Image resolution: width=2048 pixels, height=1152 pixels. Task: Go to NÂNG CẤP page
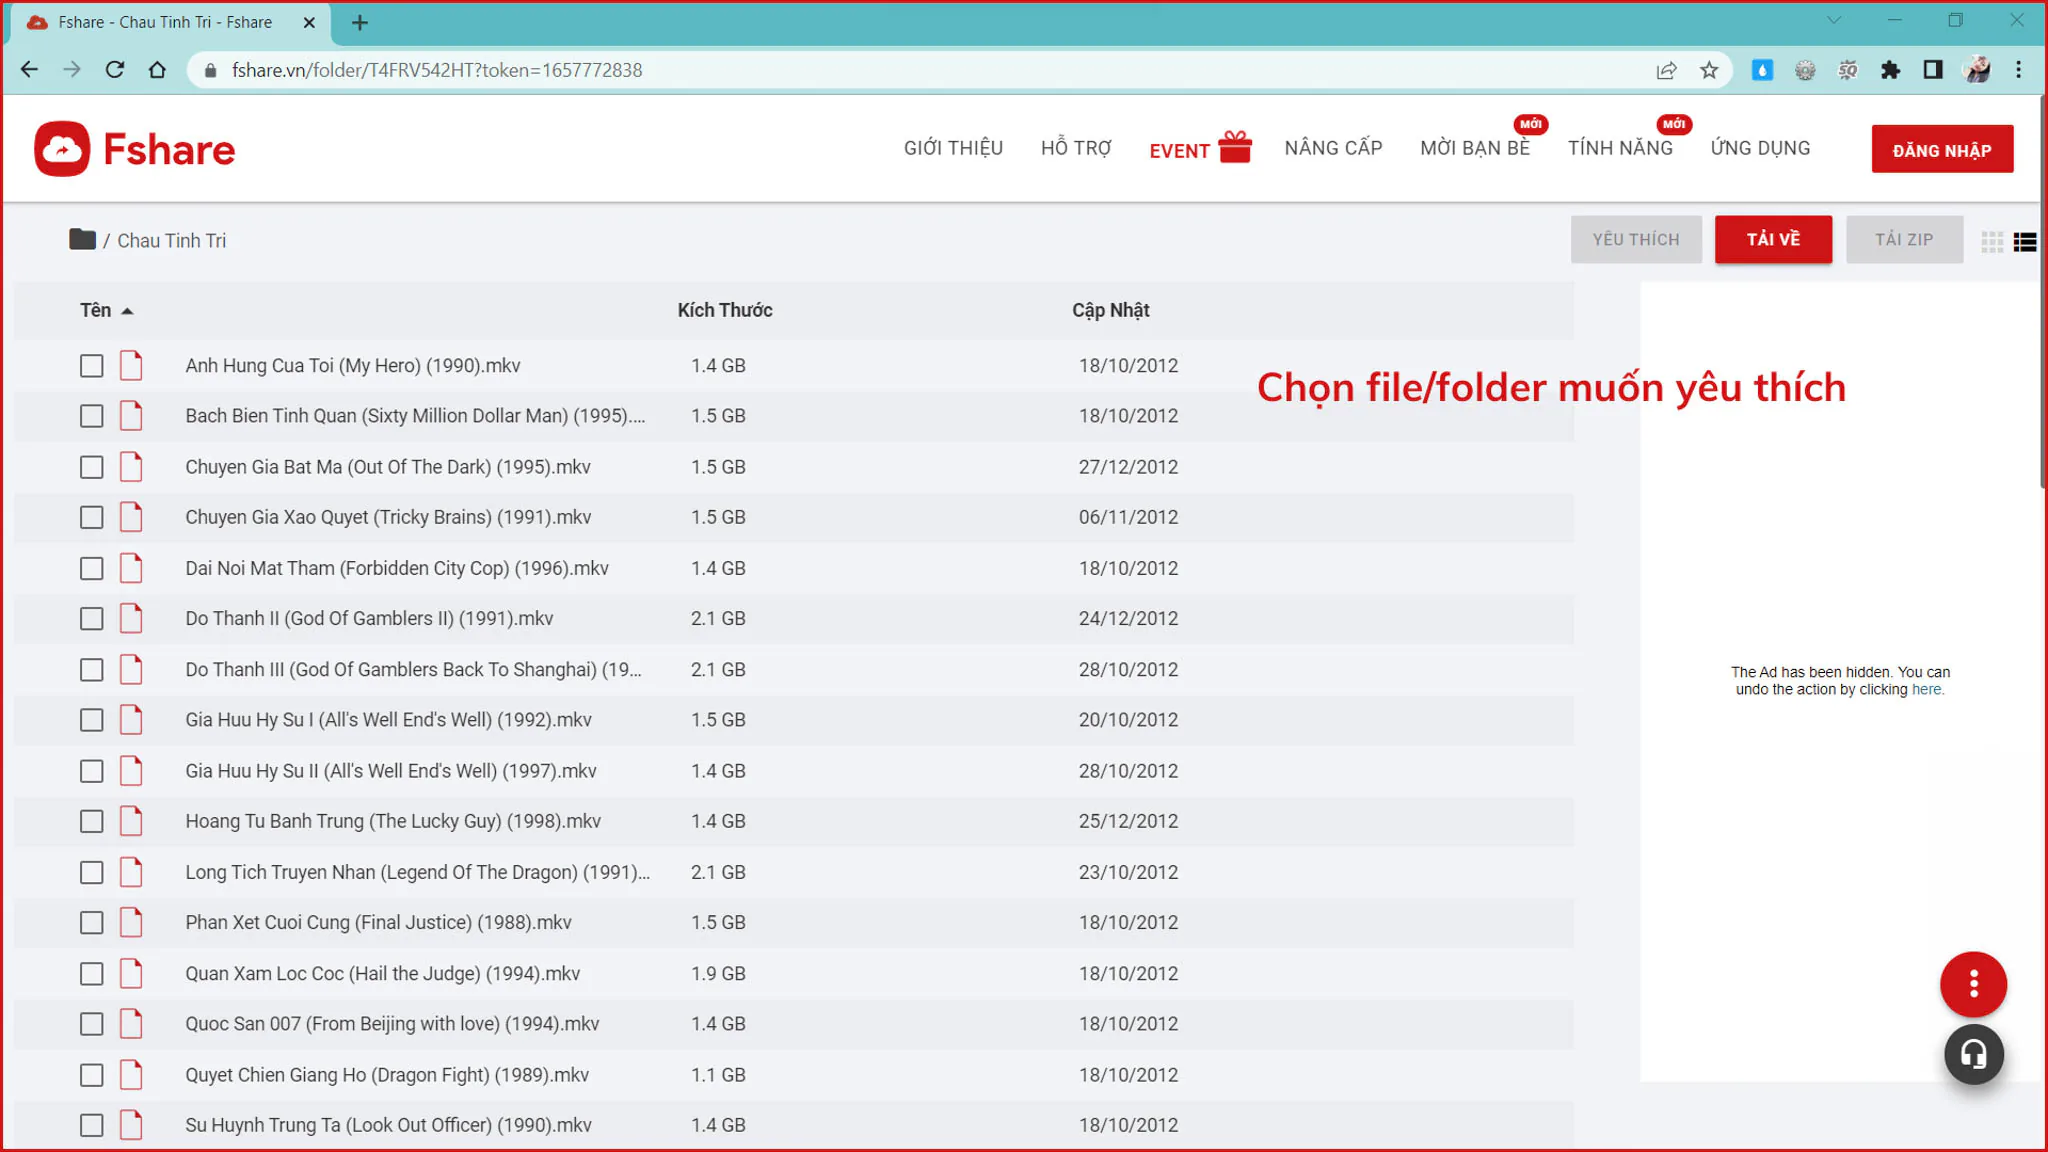coord(1333,148)
